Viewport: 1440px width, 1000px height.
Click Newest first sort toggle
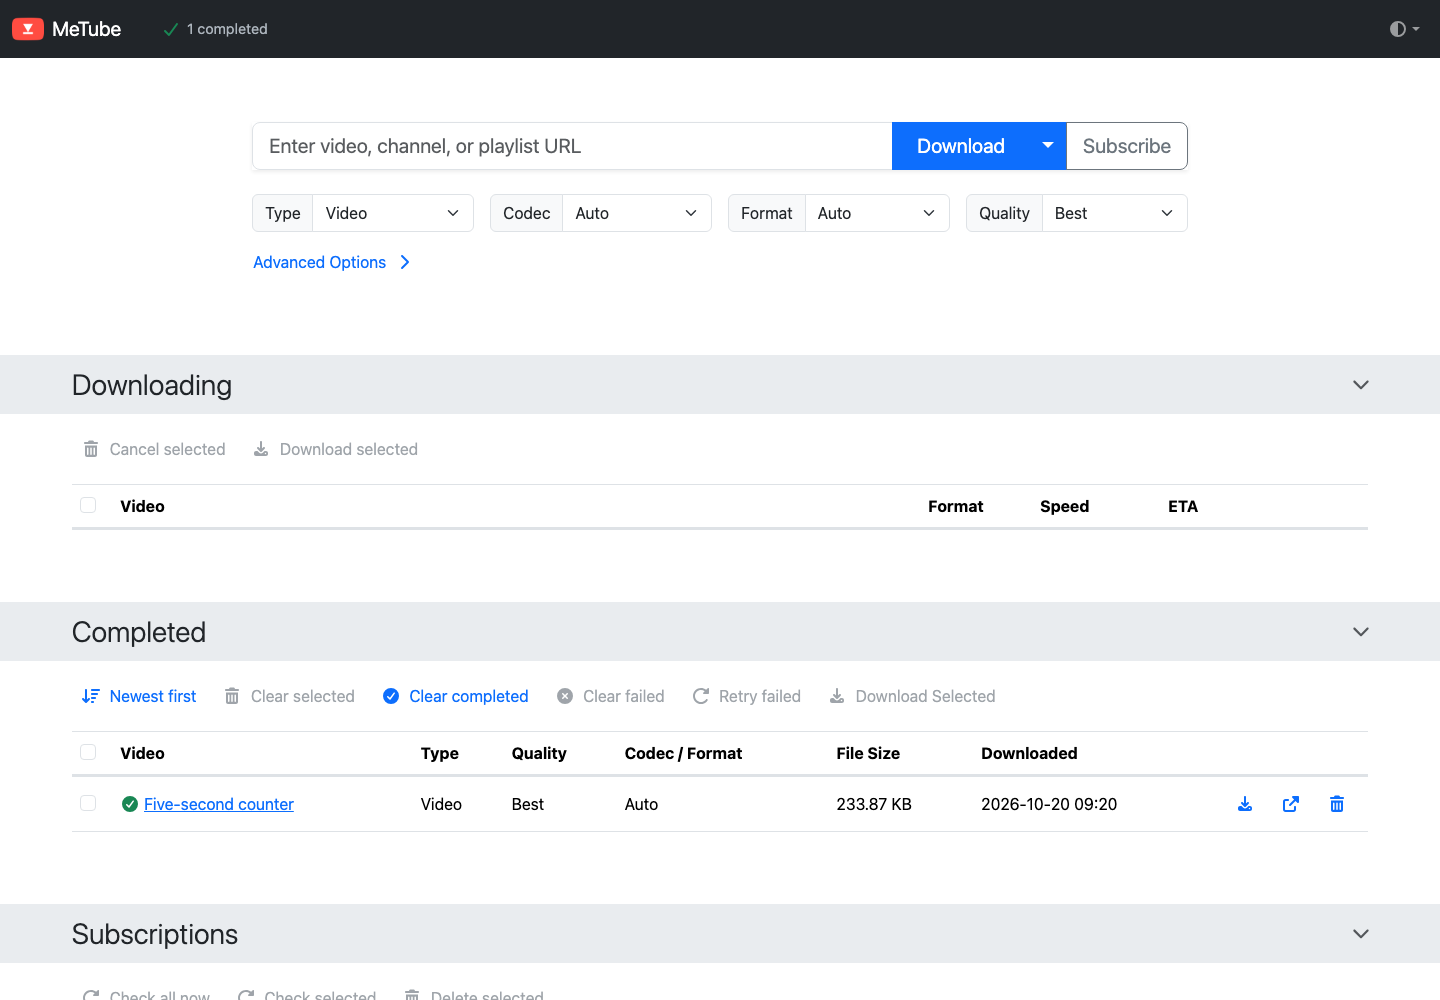tap(139, 696)
